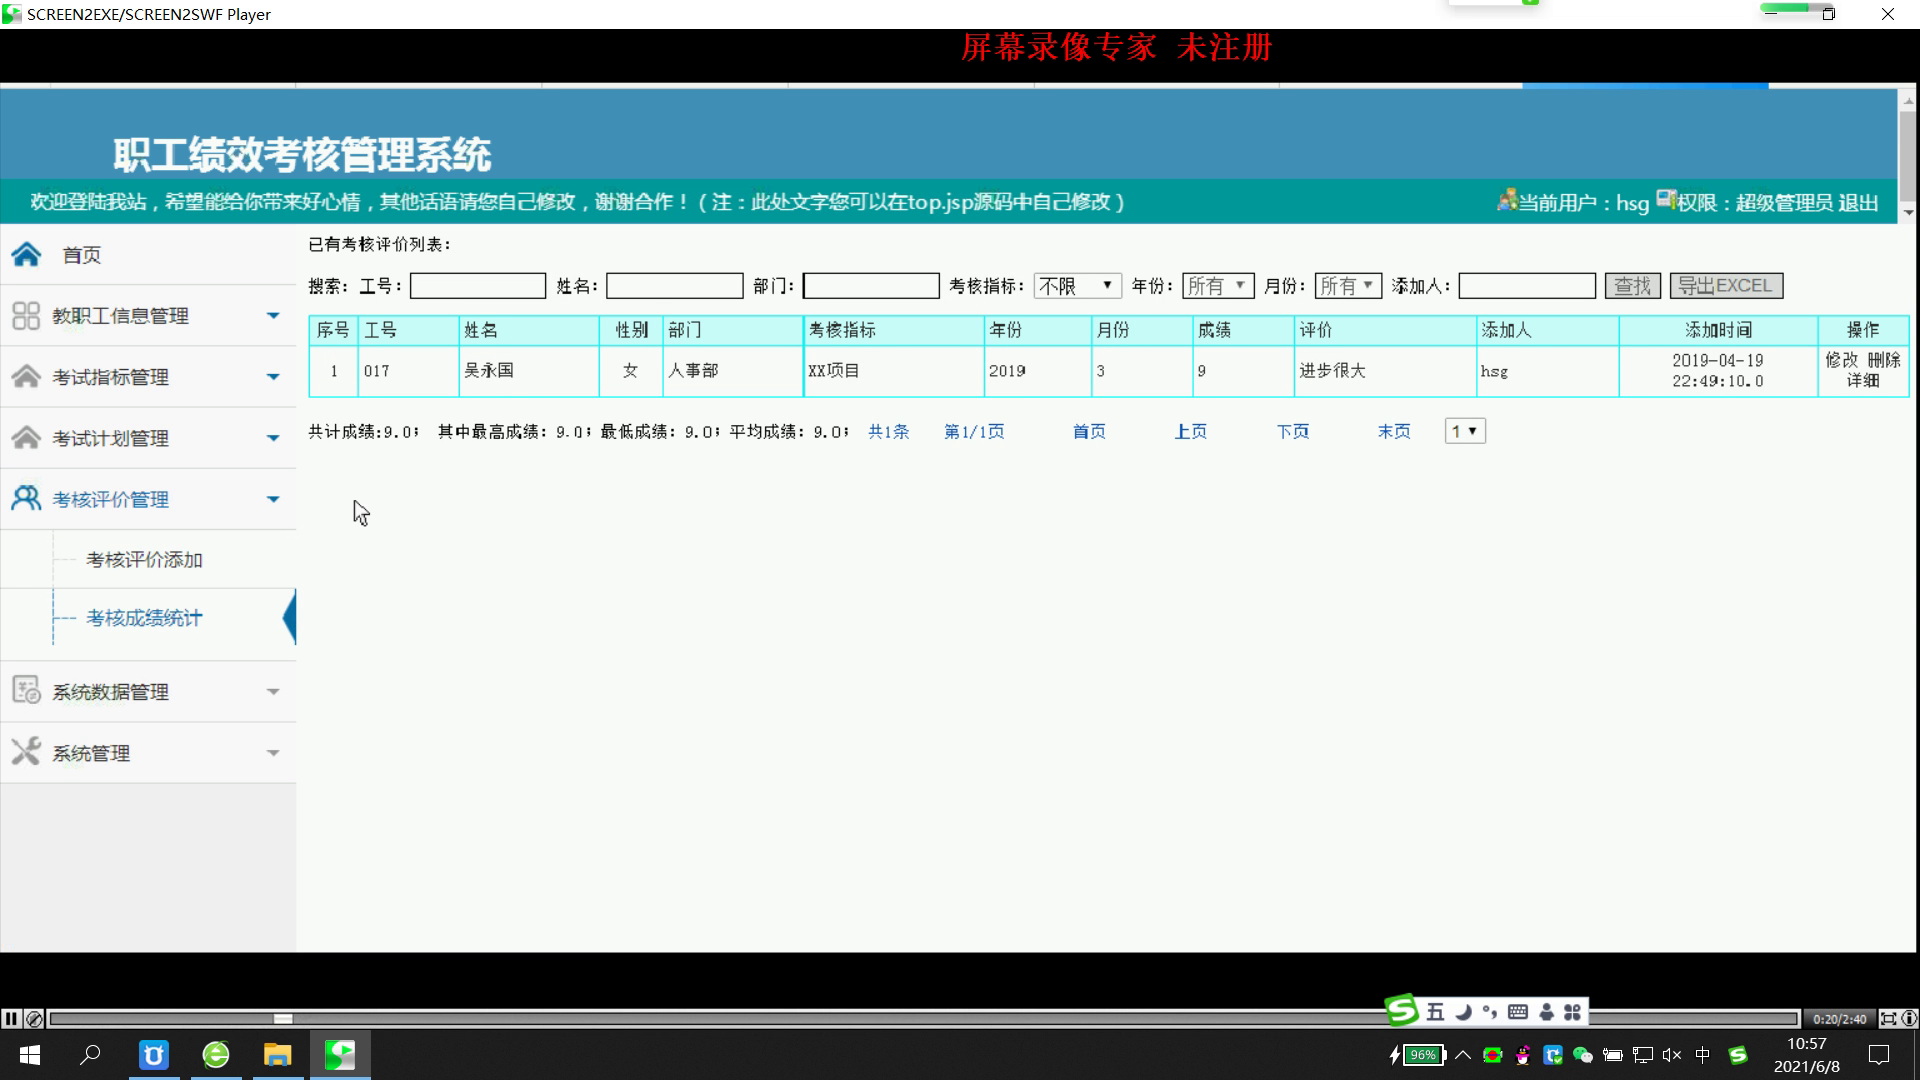
Task: Click the 考试指标管理 house icon
Action: 26,377
